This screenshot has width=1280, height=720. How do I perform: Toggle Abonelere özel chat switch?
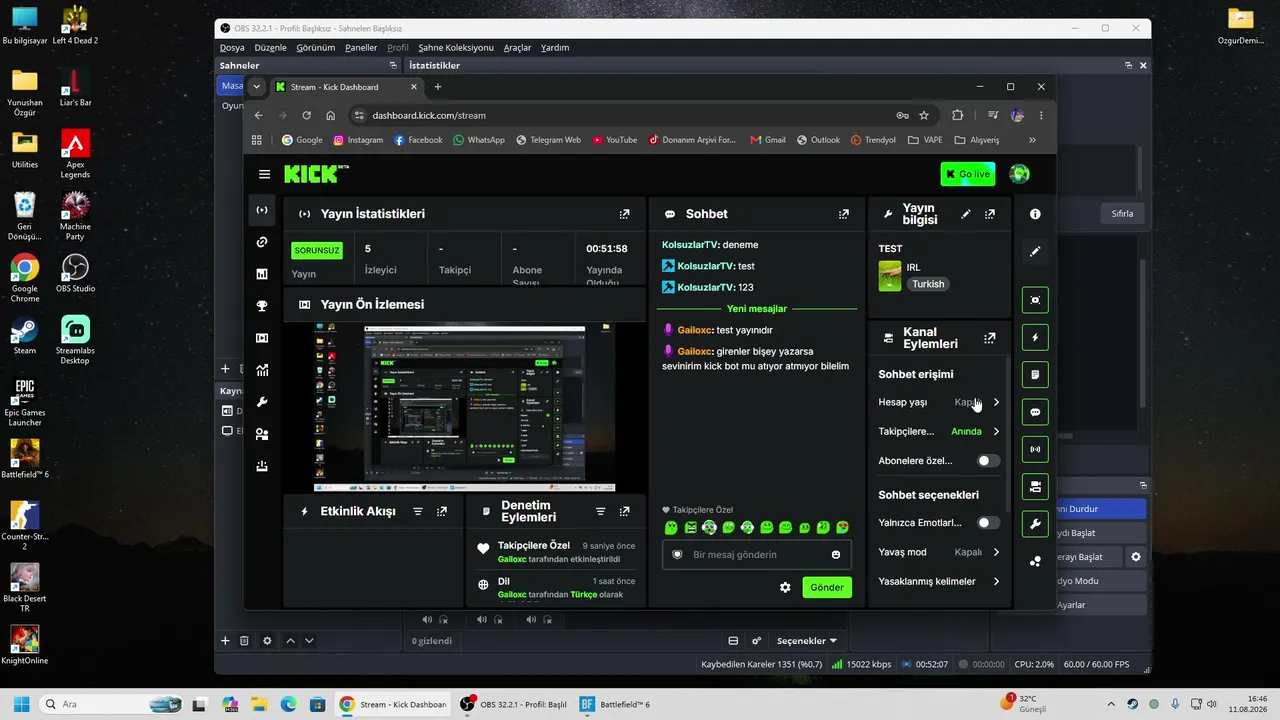pos(988,461)
